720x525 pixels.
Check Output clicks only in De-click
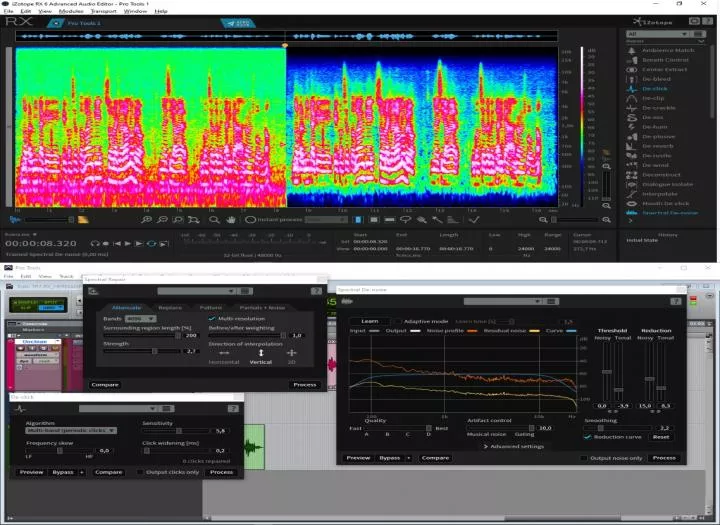pos(140,472)
